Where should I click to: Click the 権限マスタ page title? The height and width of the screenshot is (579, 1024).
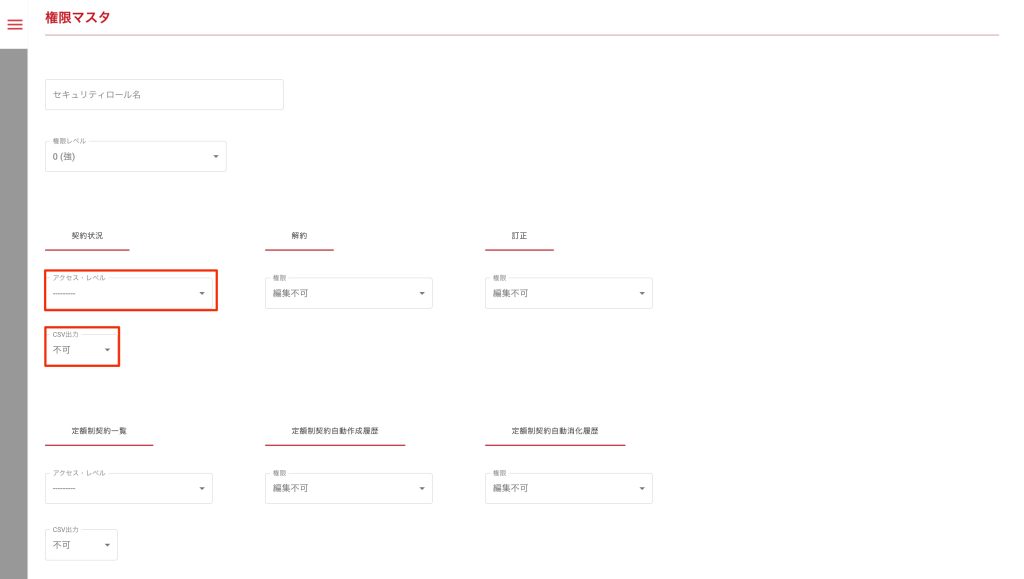coord(78,17)
